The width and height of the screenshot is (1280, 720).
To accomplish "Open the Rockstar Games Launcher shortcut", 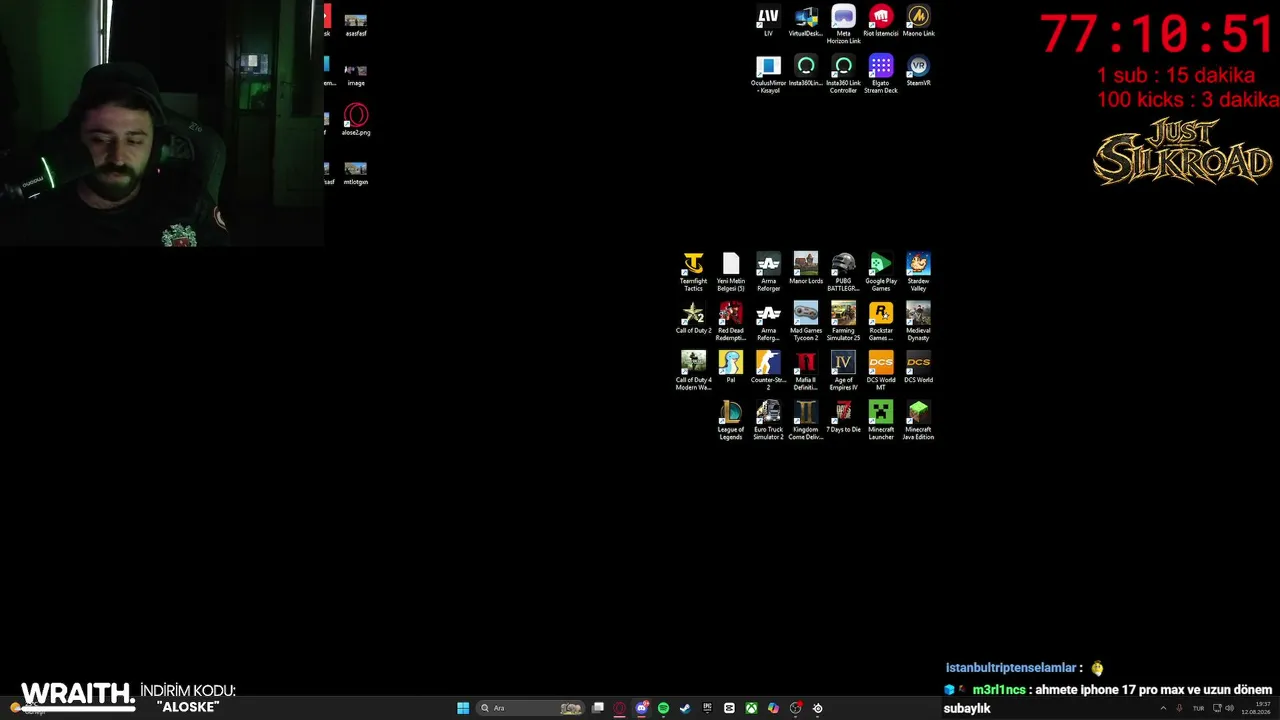I will [x=881, y=321].
